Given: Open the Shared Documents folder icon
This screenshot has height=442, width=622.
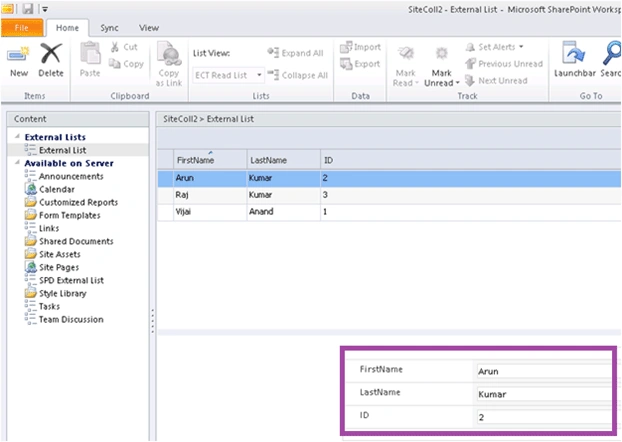Looking at the screenshot, I should (31, 241).
